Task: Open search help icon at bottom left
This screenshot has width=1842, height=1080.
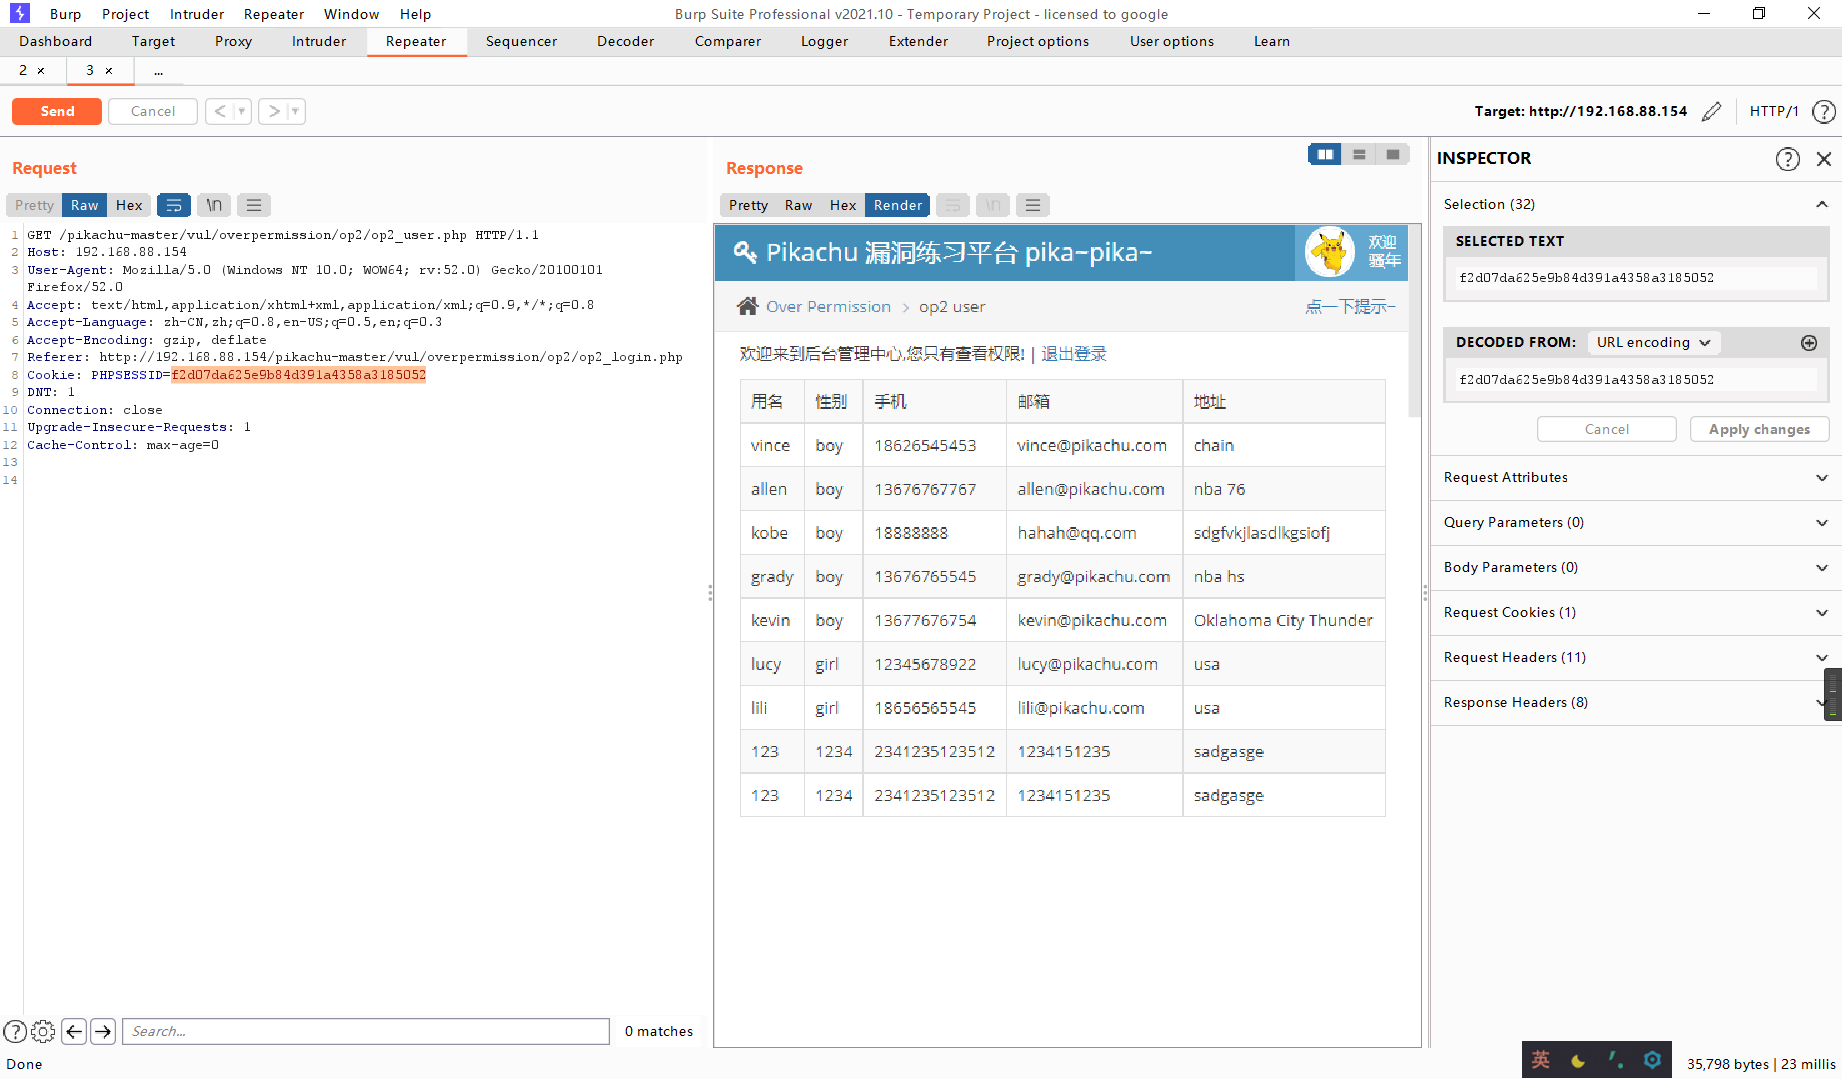Action: 15,1031
